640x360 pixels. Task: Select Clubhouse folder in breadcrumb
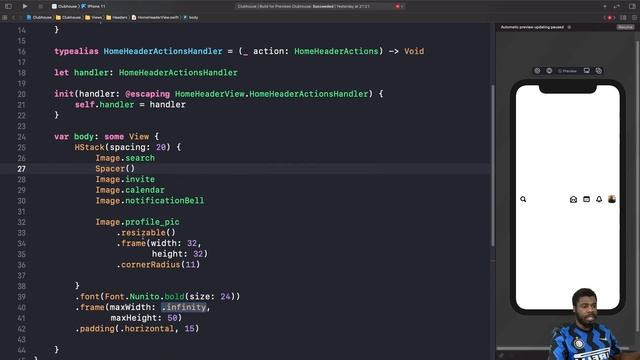click(x=68, y=18)
